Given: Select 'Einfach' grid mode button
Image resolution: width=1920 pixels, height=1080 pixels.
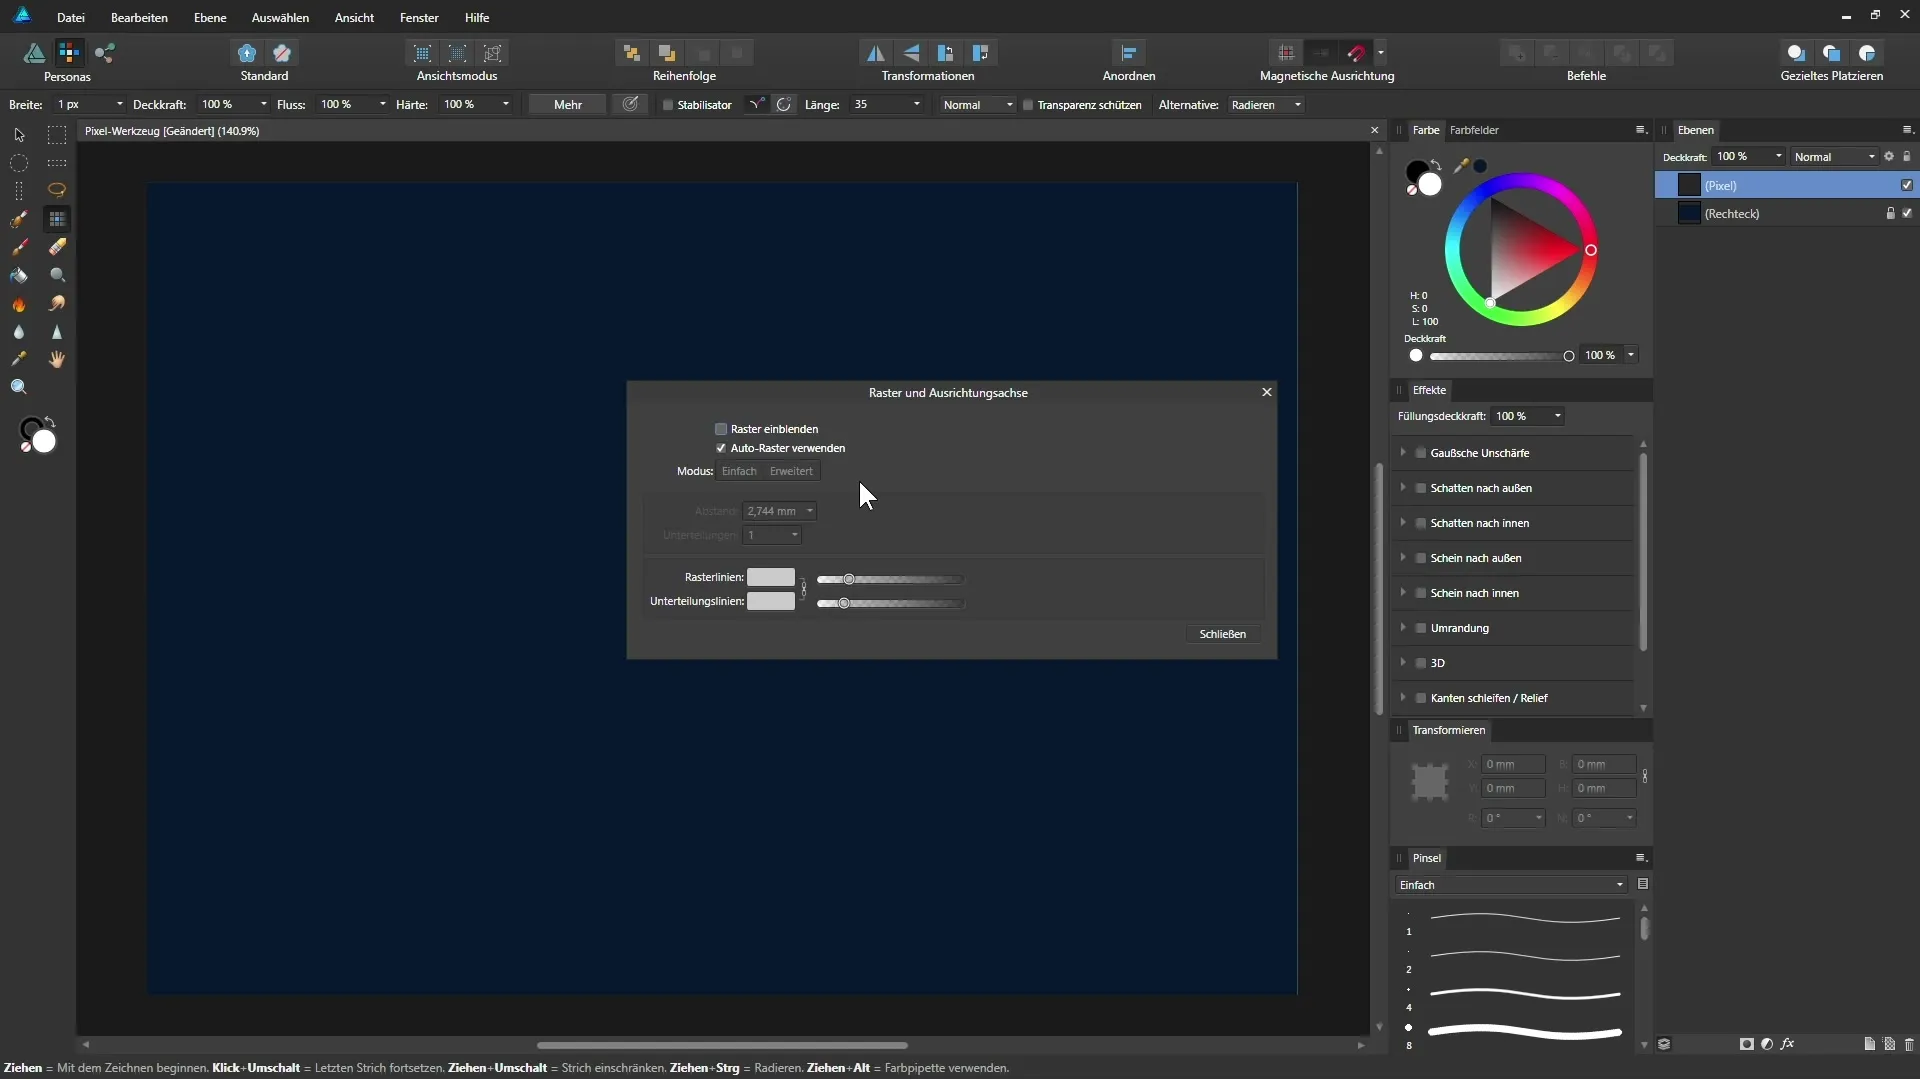Looking at the screenshot, I should (740, 471).
